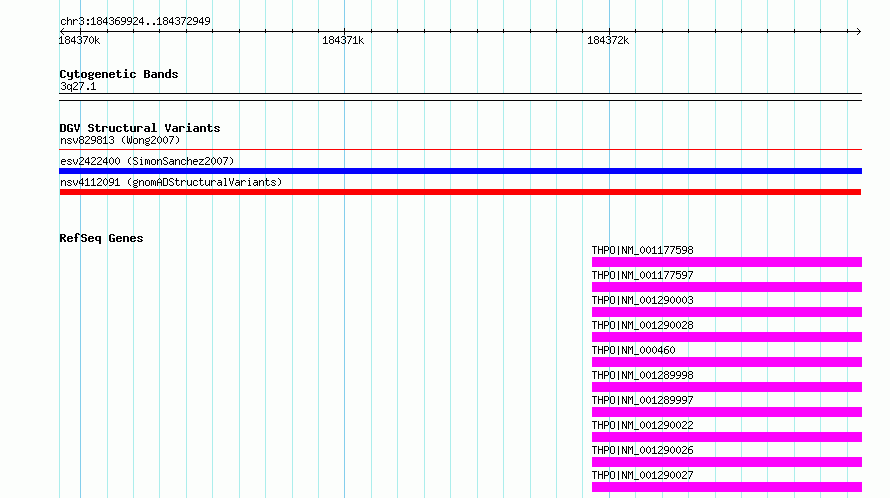Select the THPO|NM_001289997 transcript label

643,400
